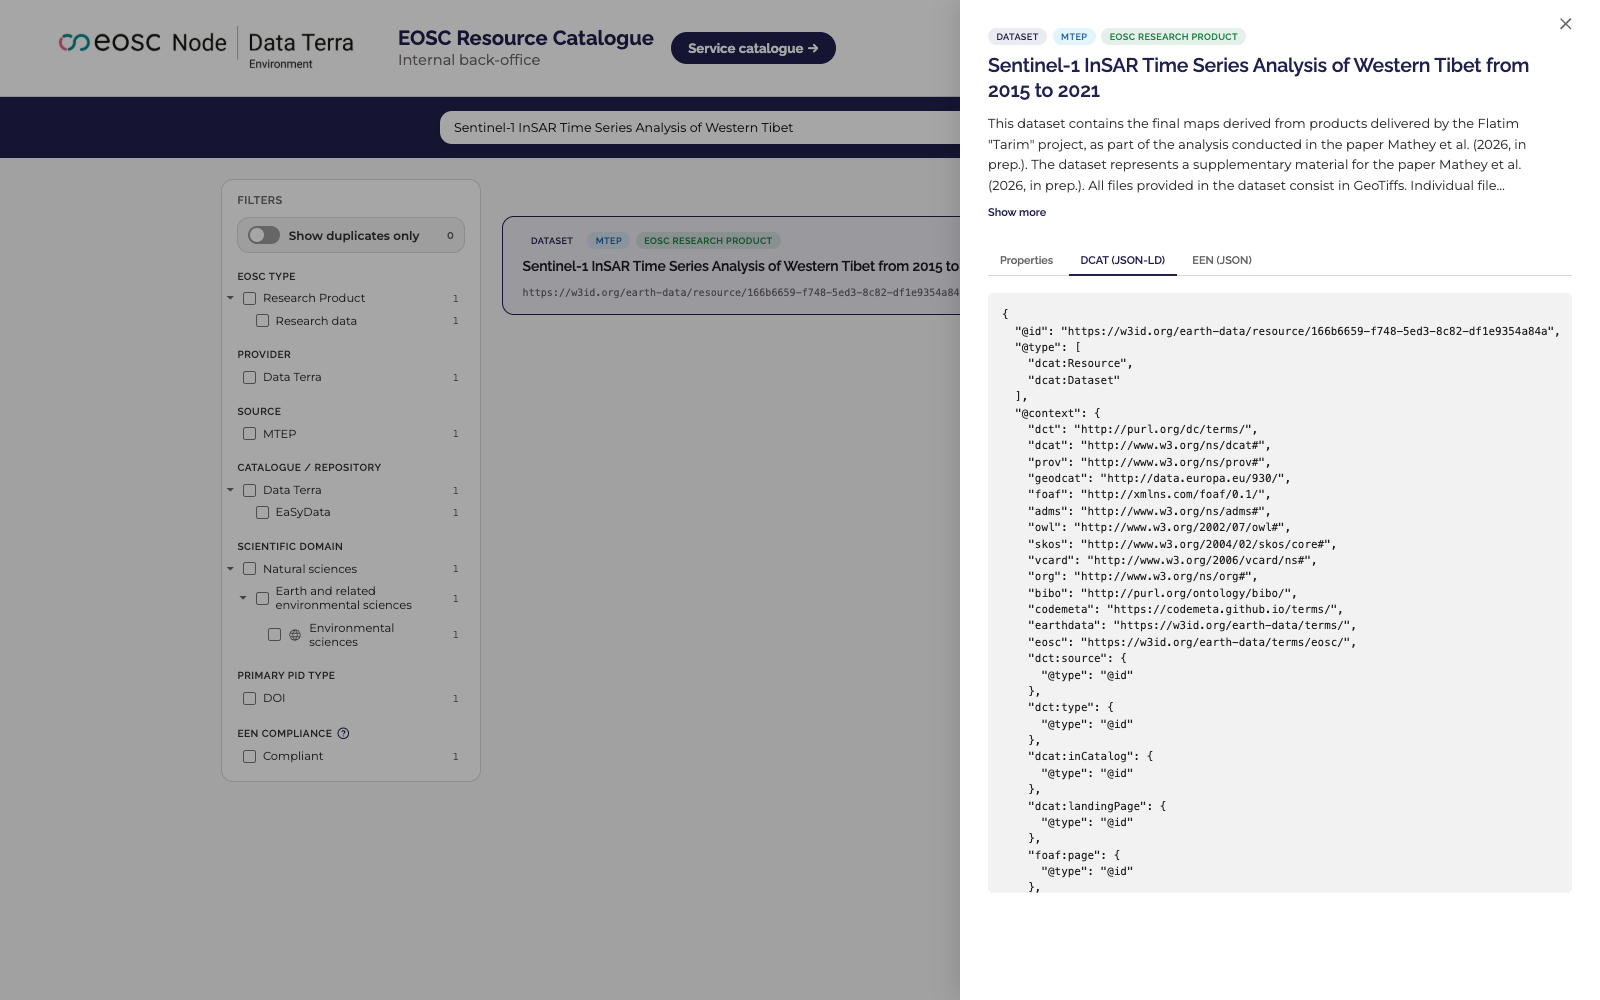Open the EEN (JSON) tab
Screen dimensions: 1600x1000
pos(1221,260)
